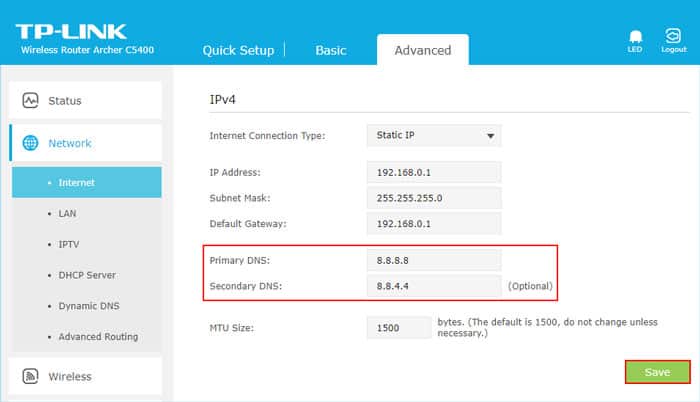This screenshot has width=700, height=402.
Task: Open the Network section label
Action: tap(70, 143)
